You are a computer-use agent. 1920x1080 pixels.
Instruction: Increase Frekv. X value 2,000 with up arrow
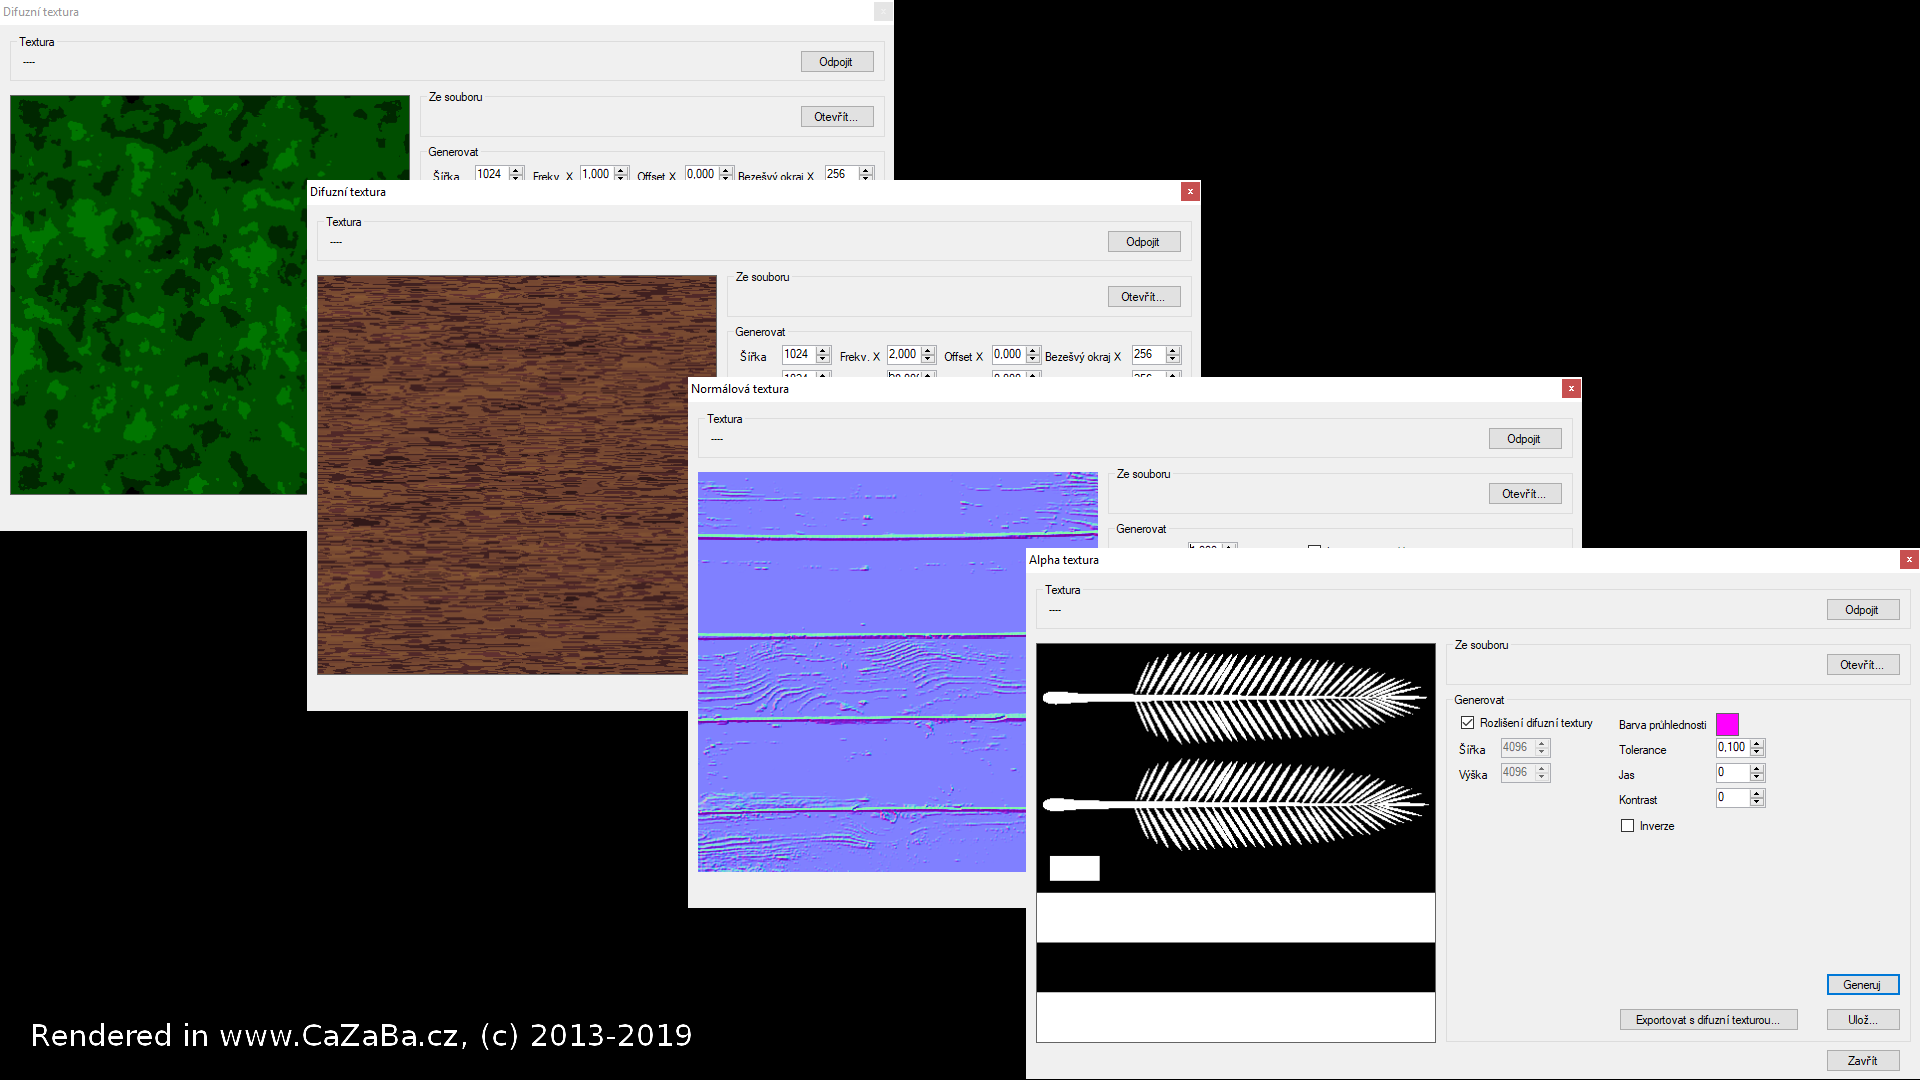928,351
